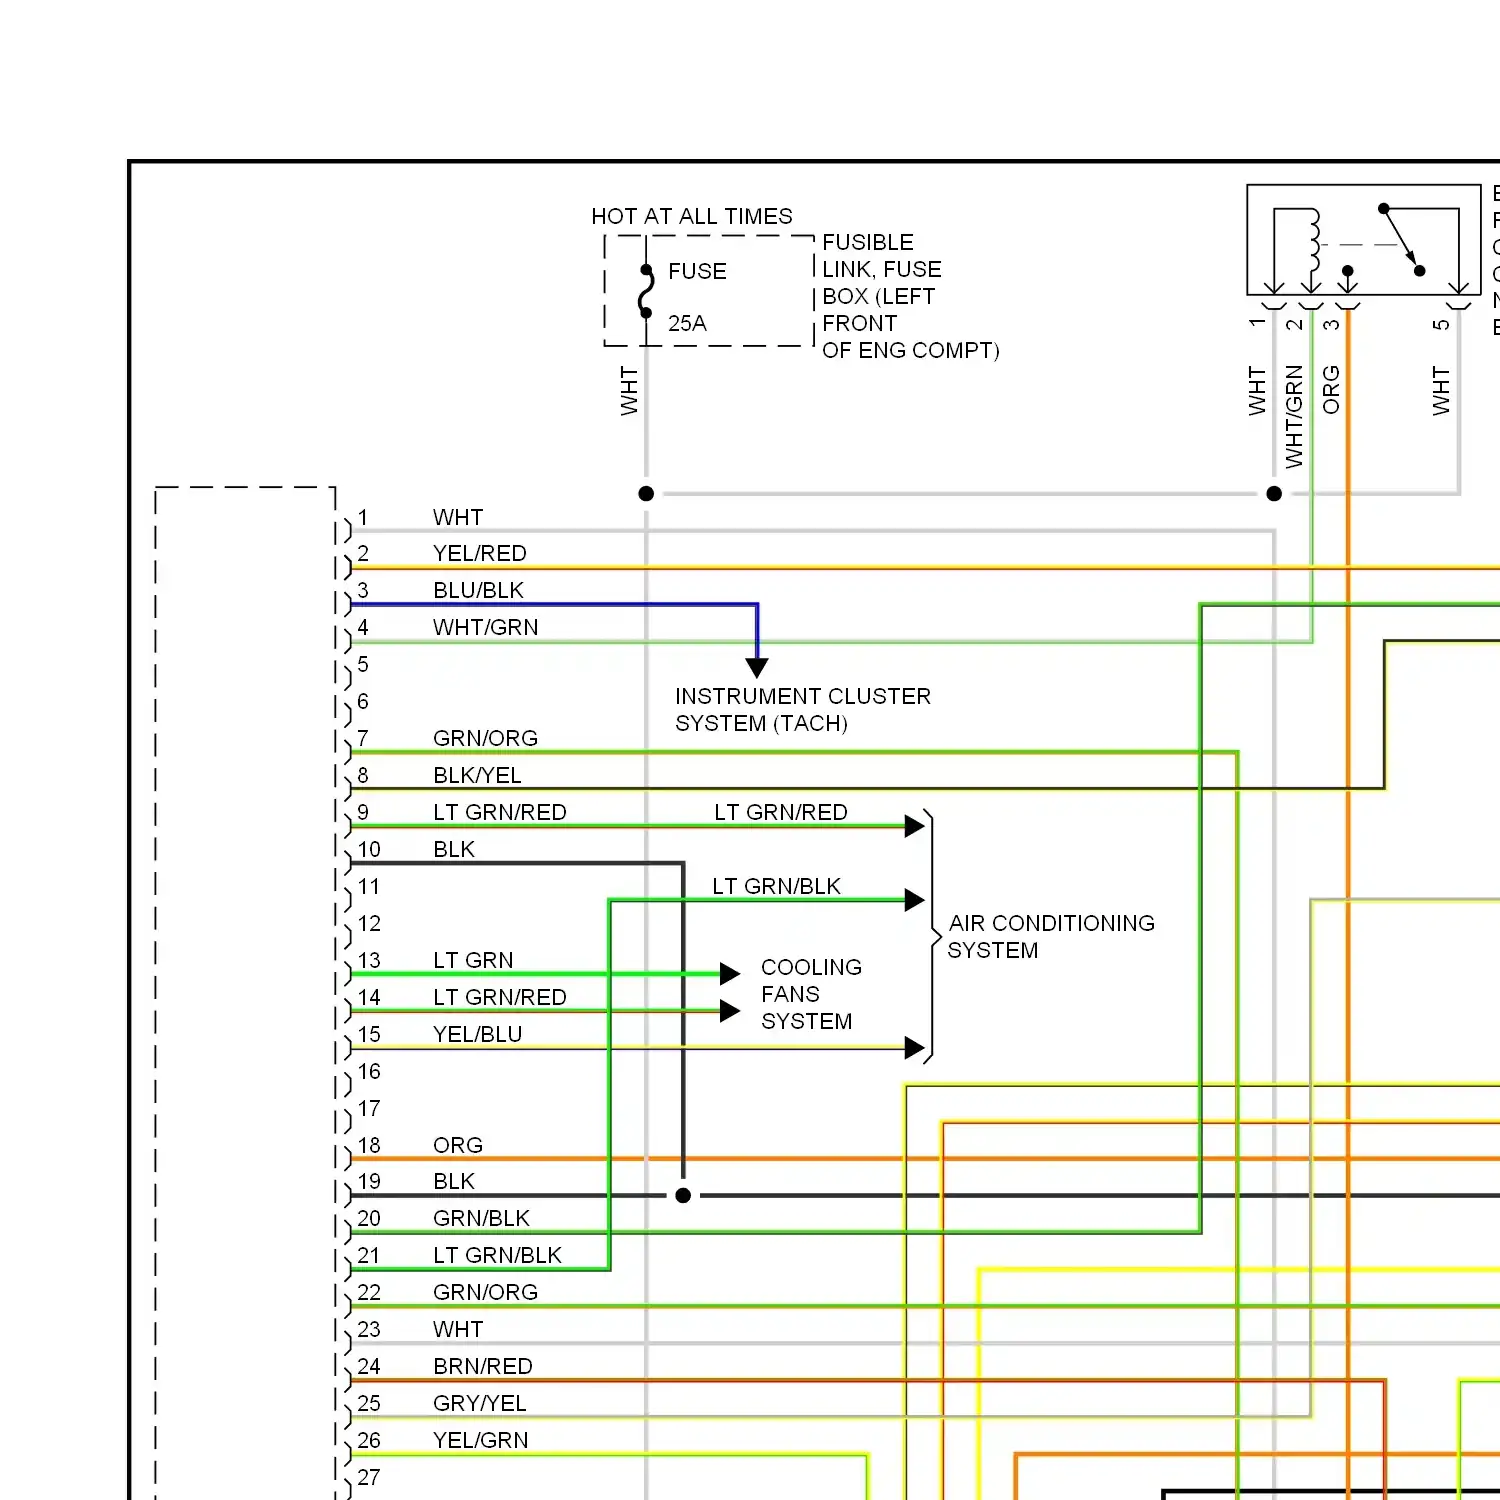Screen dimensions: 1500x1500
Task: Click the WHT/GRN label on connector pin 4
Action: pos(486,627)
